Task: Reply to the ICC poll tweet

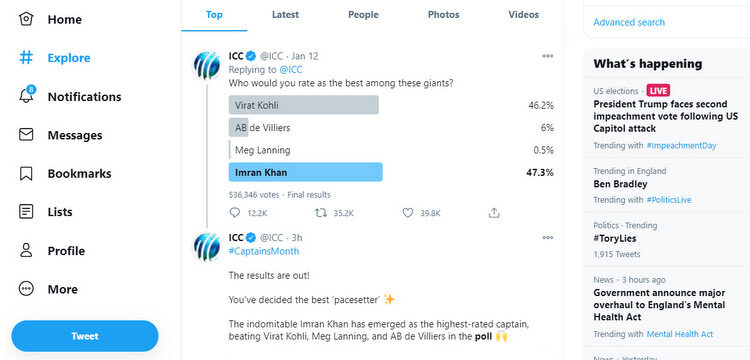Action: (235, 213)
